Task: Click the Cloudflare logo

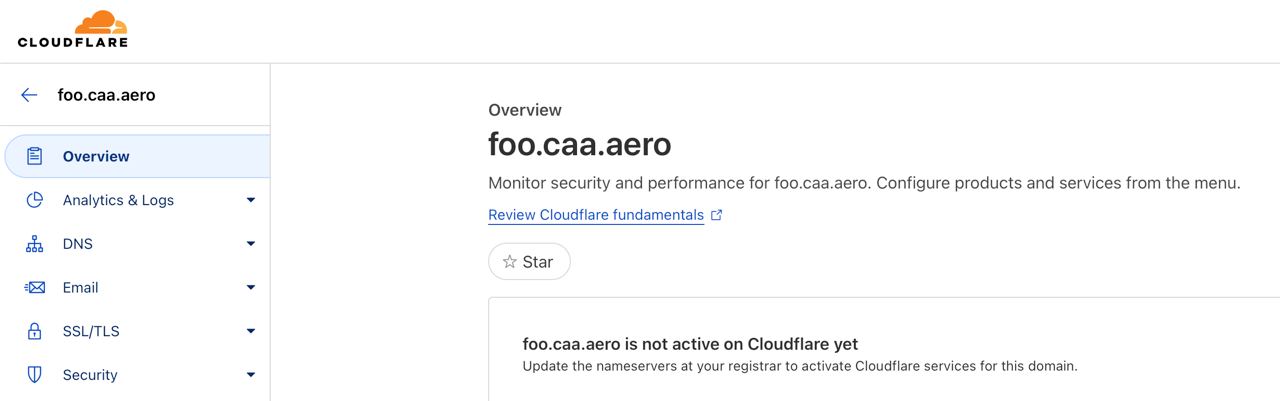Action: click(x=73, y=29)
